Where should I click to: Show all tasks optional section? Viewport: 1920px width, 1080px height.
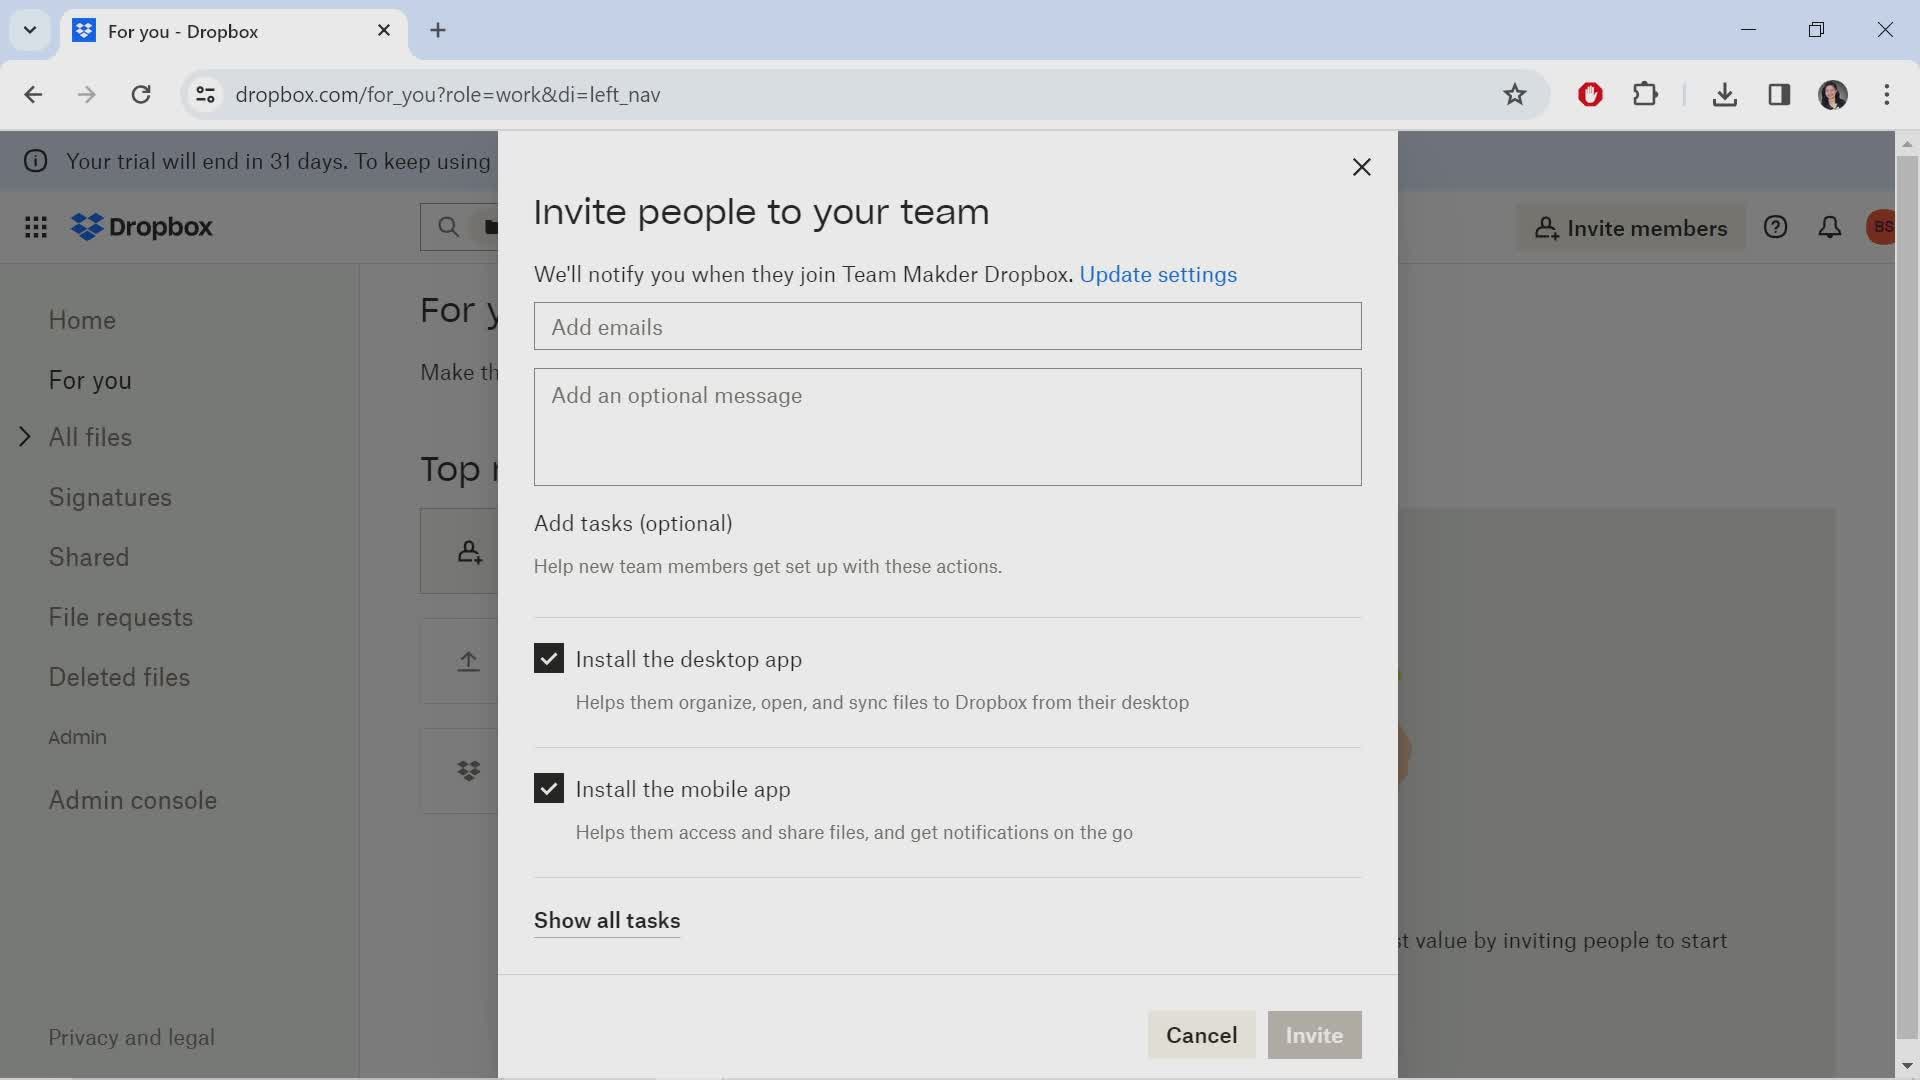pos(608,920)
